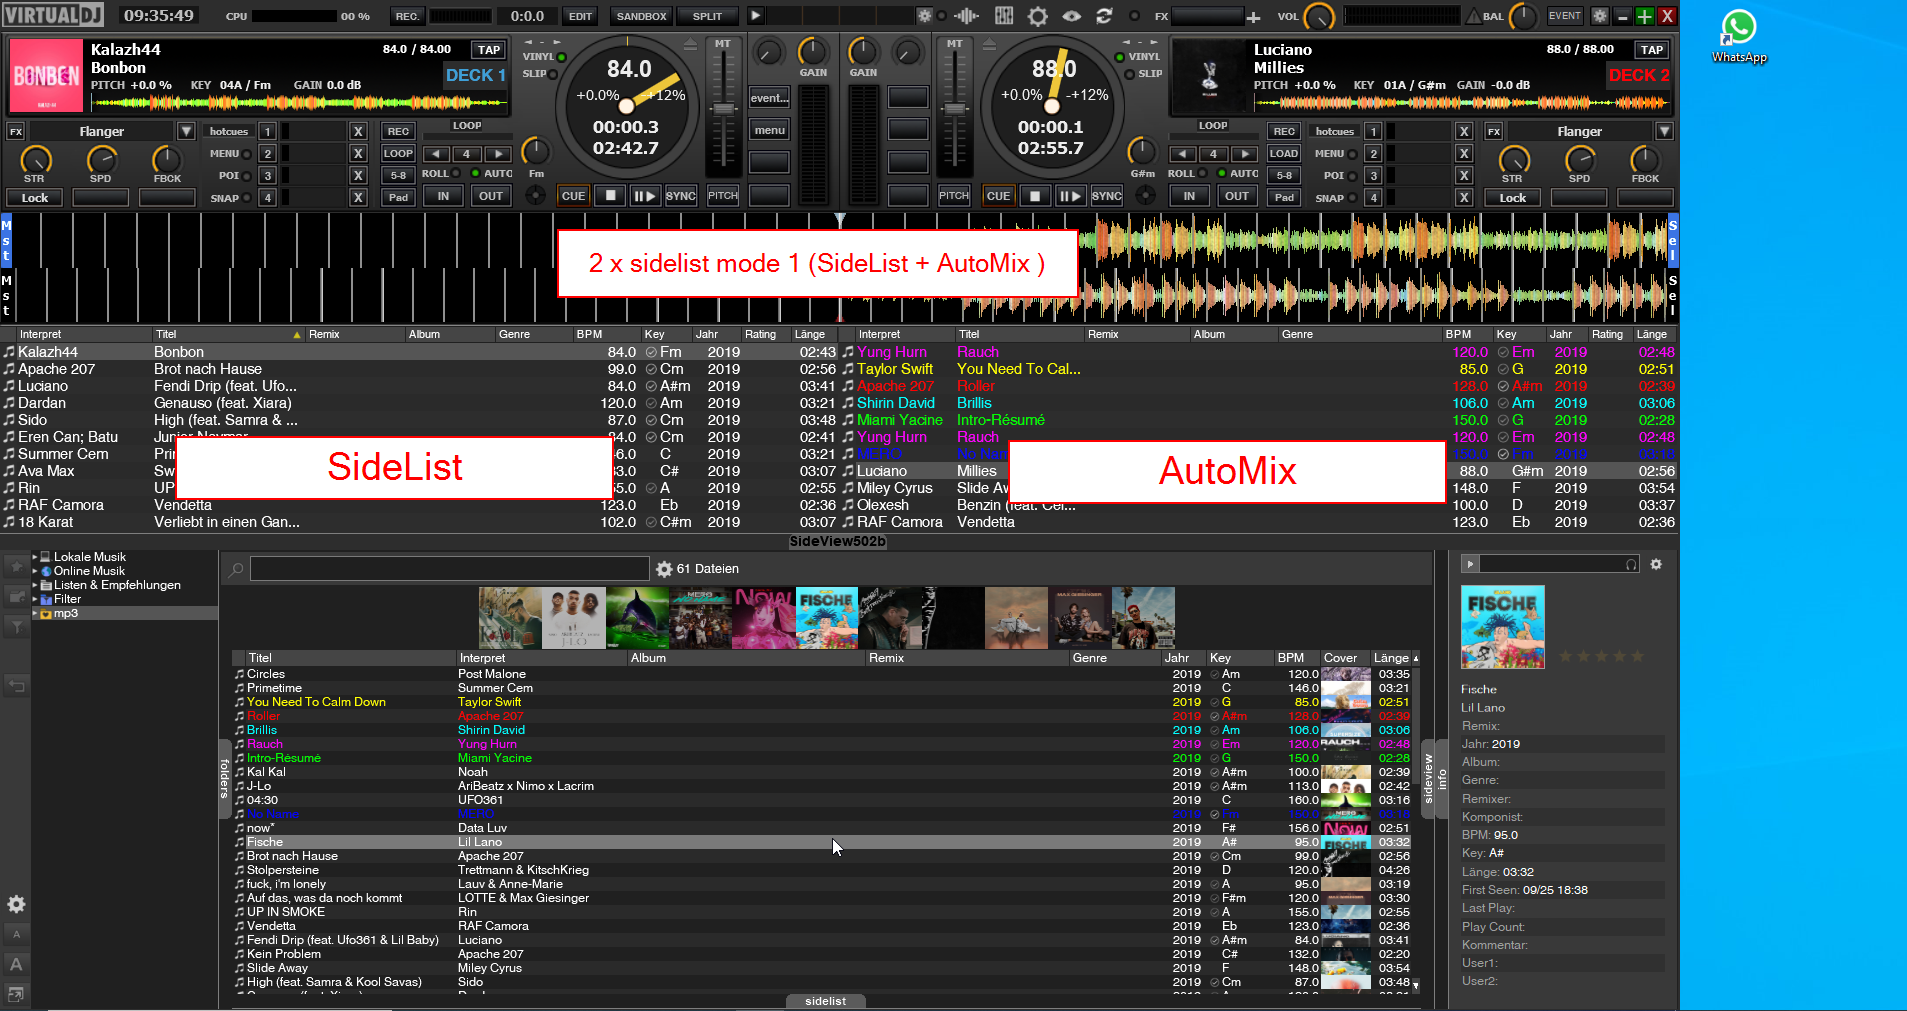Click the eye view icon in top bar

(1071, 16)
